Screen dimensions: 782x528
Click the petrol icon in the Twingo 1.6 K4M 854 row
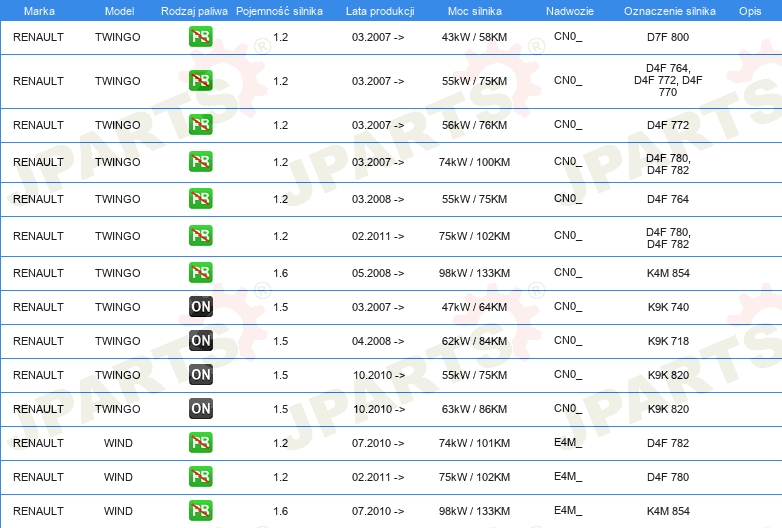[200, 273]
